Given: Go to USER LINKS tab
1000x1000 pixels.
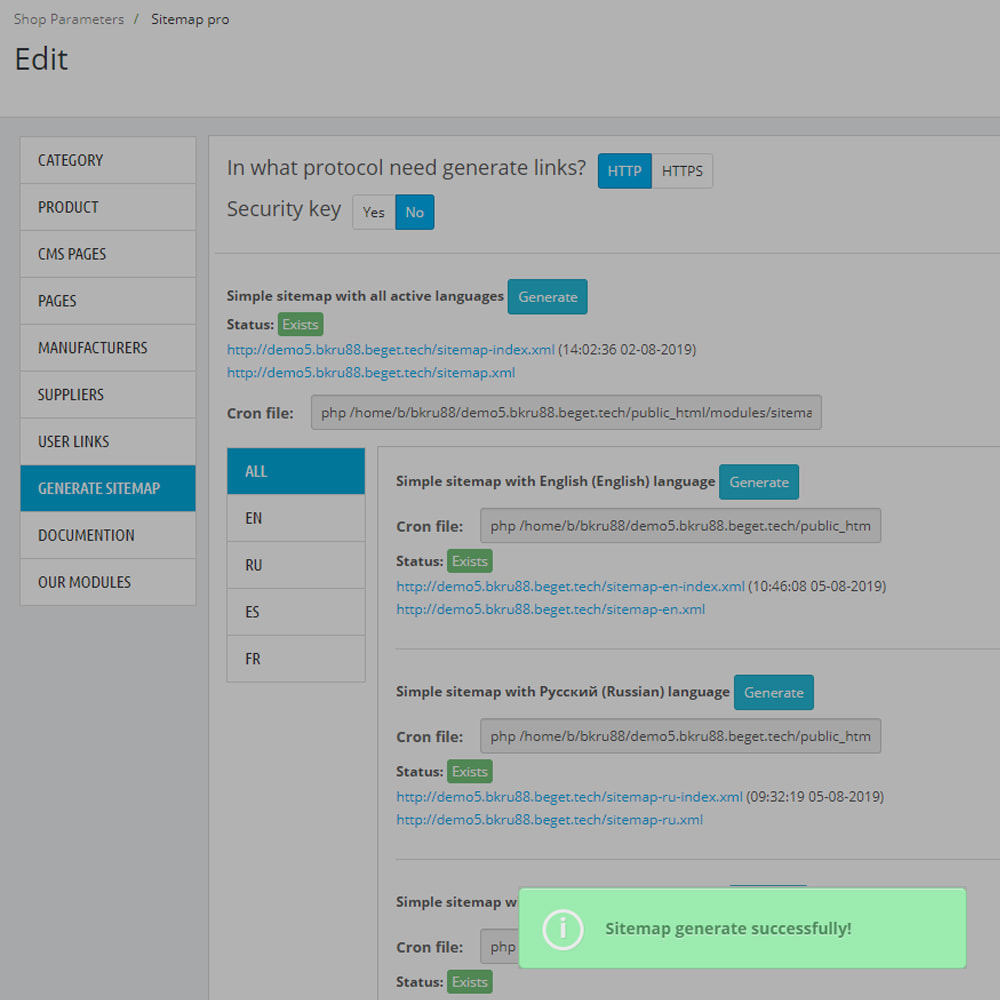Looking at the screenshot, I should point(108,441).
